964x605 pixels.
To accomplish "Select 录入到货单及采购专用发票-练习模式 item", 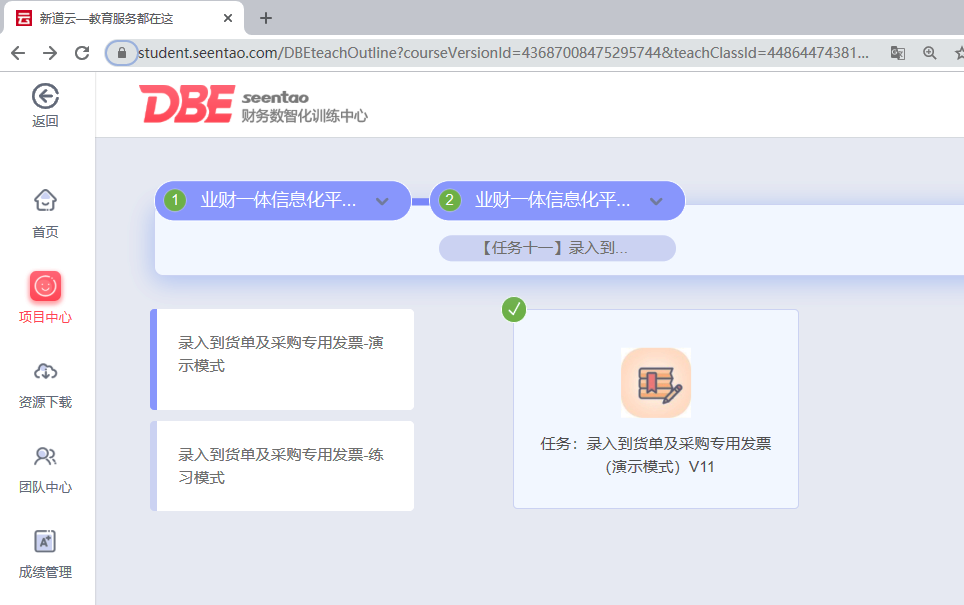I will click(282, 466).
